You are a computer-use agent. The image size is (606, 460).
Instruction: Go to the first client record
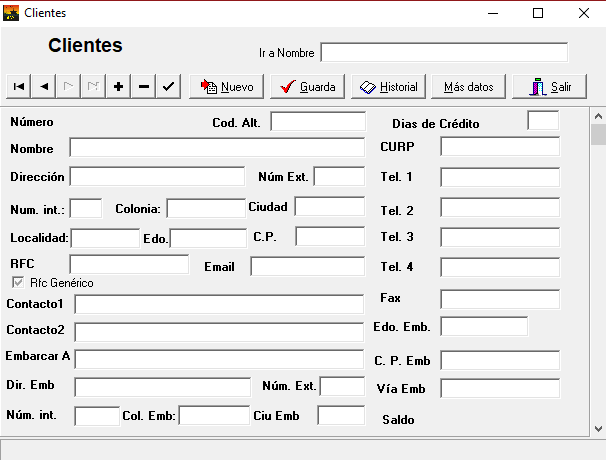click(19, 87)
